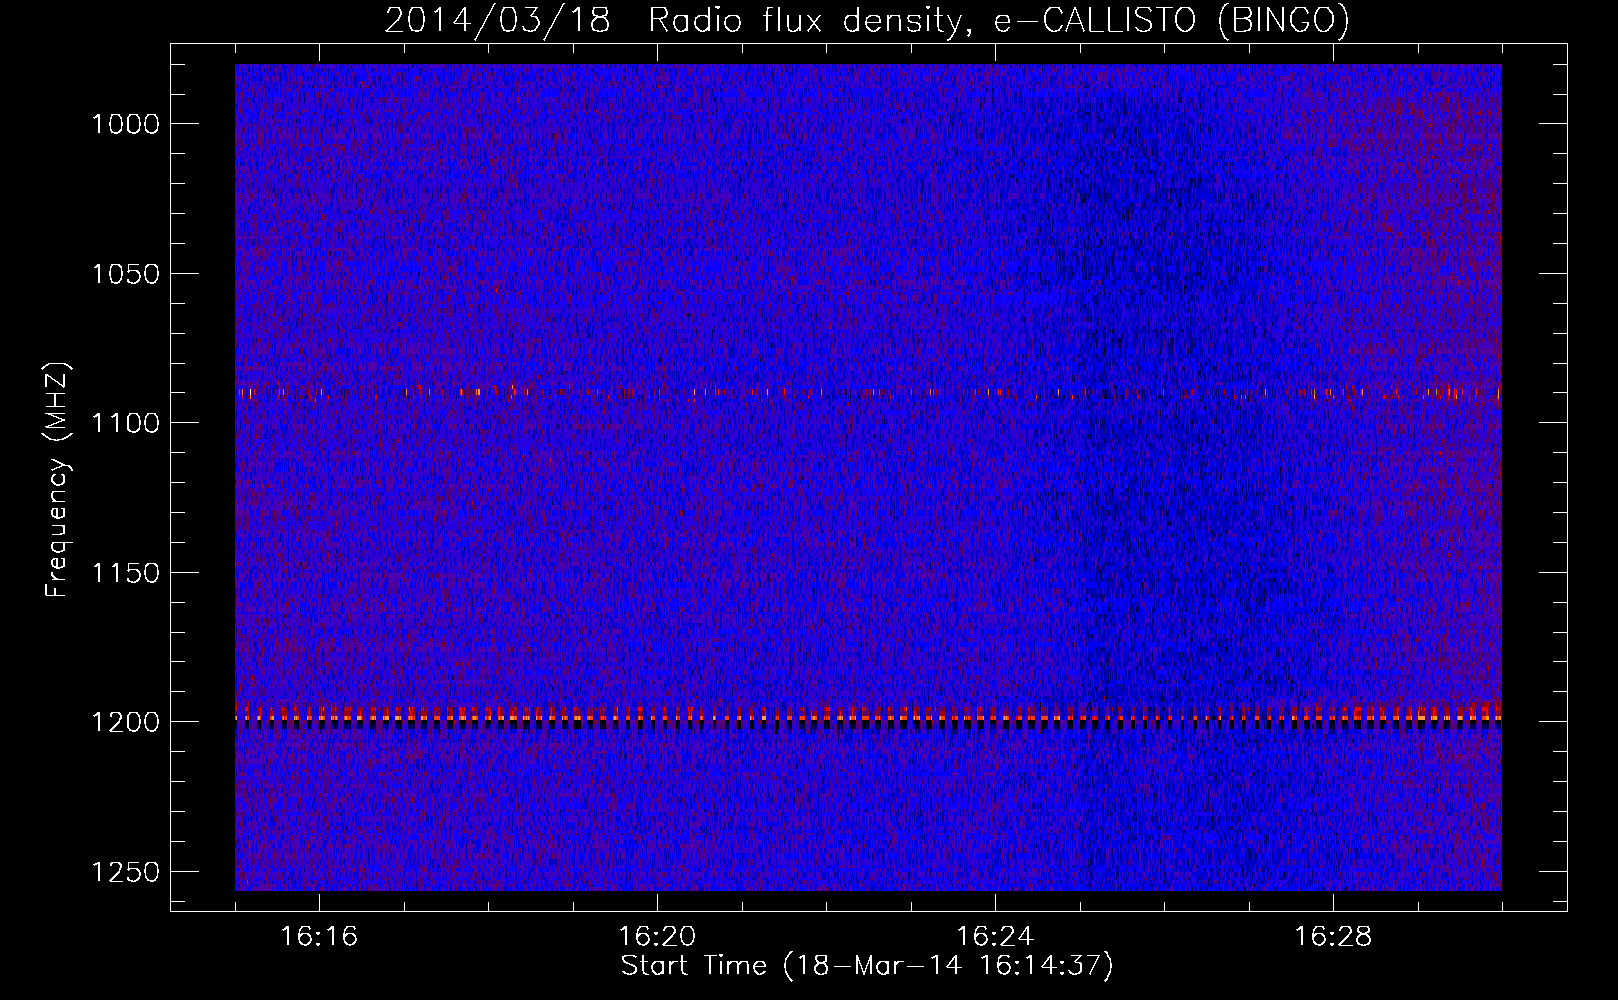This screenshot has width=1618, height=1000.
Task: Select the 1000 frequency tick label
Action: pos(126,124)
